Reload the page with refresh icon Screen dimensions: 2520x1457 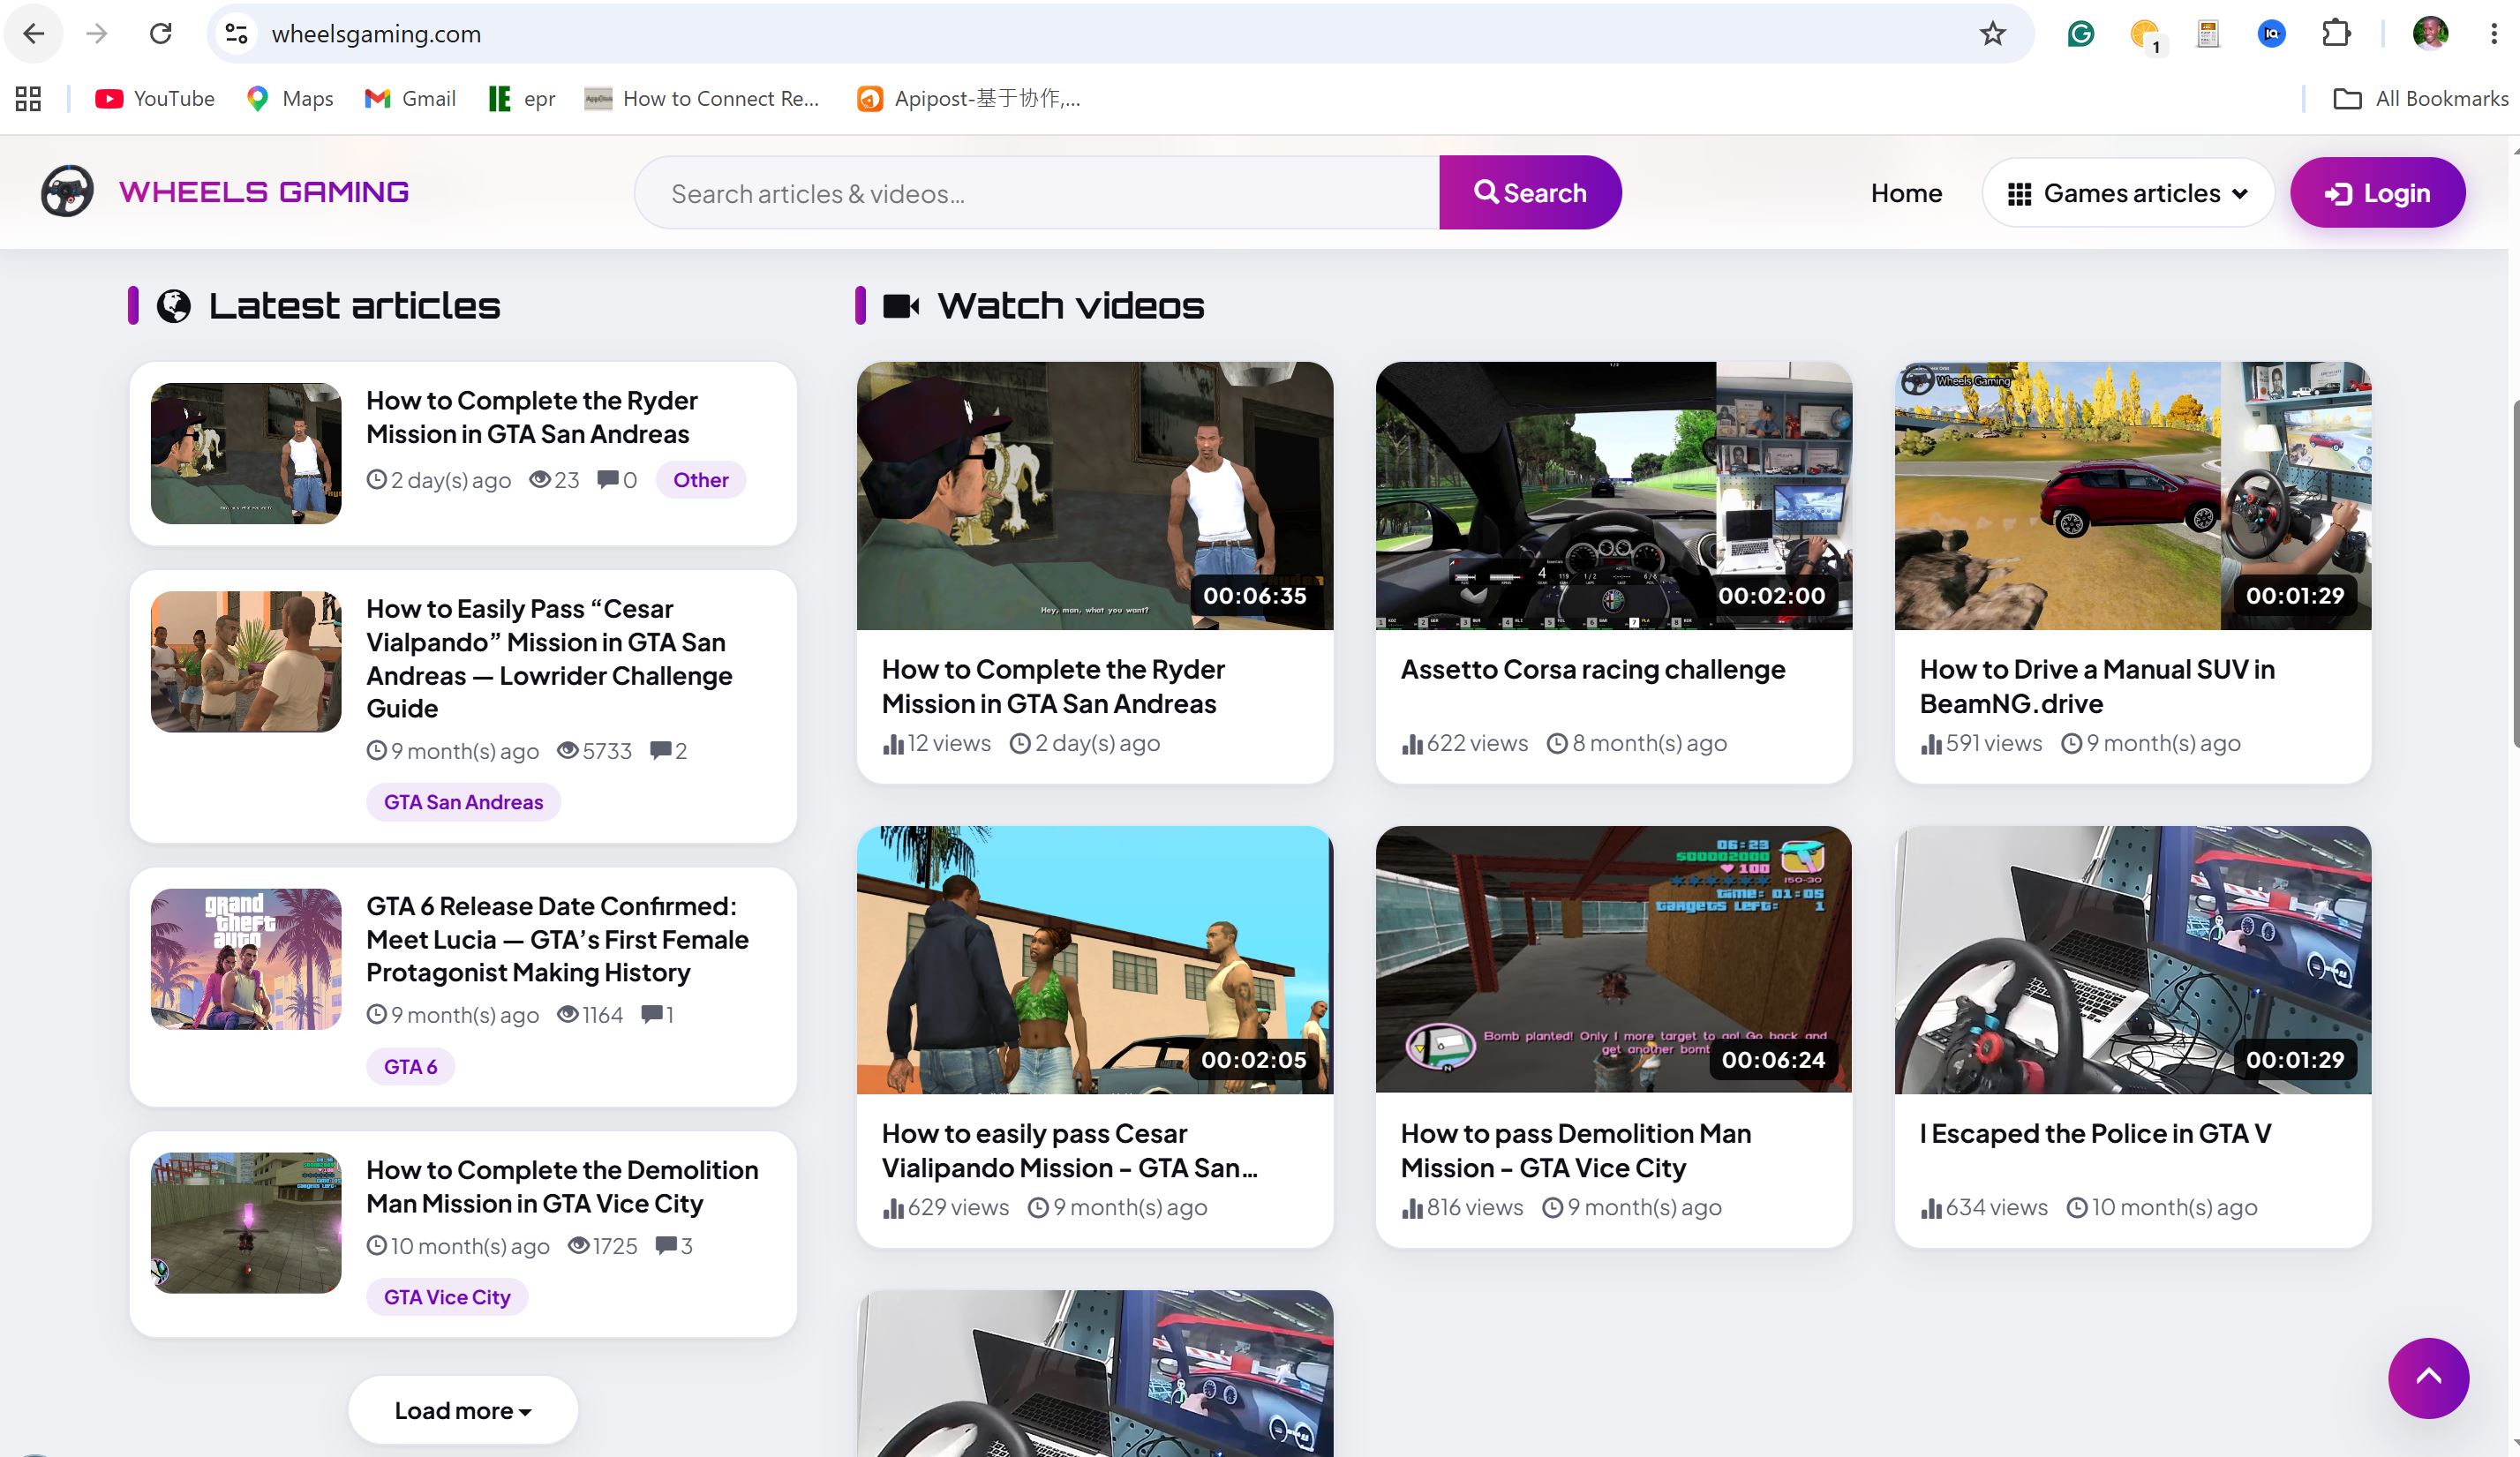coord(161,34)
